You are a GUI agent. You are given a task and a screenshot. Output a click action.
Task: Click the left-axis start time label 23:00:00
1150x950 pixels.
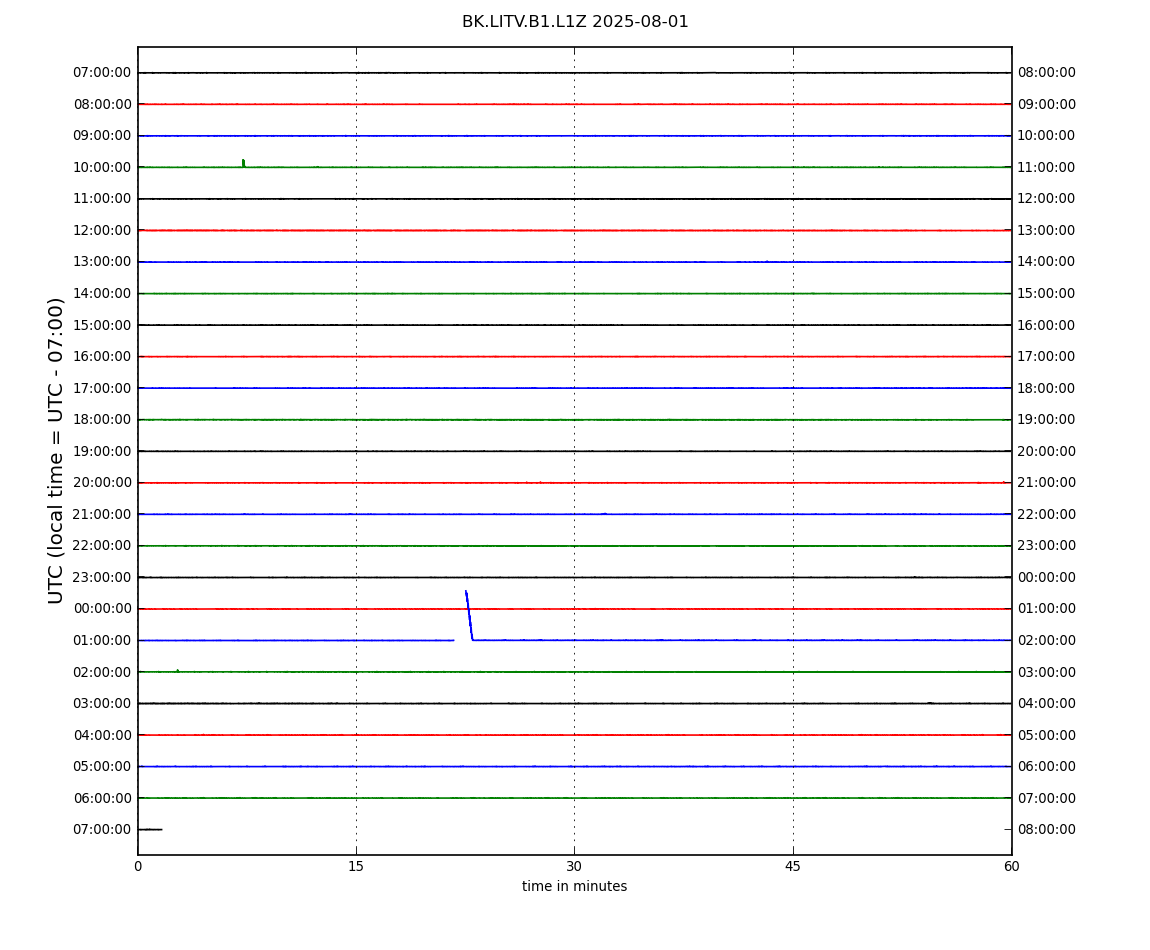click(103, 577)
